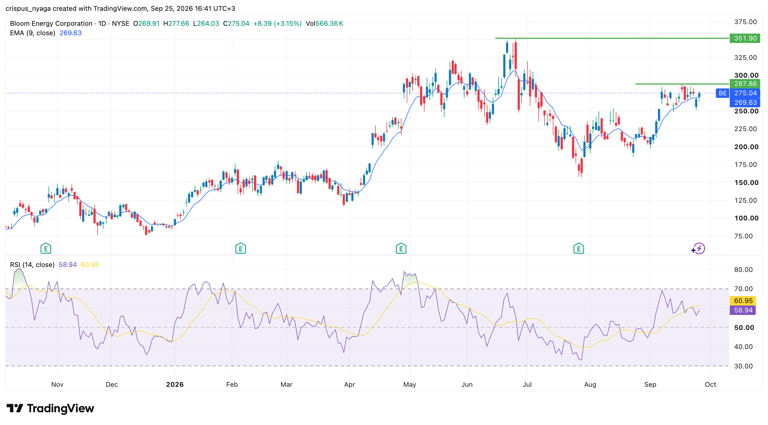Image resolution: width=768 pixels, height=425 pixels.
Task: Click the Bloom Energy Corporation symbol title
Action: coord(51,24)
